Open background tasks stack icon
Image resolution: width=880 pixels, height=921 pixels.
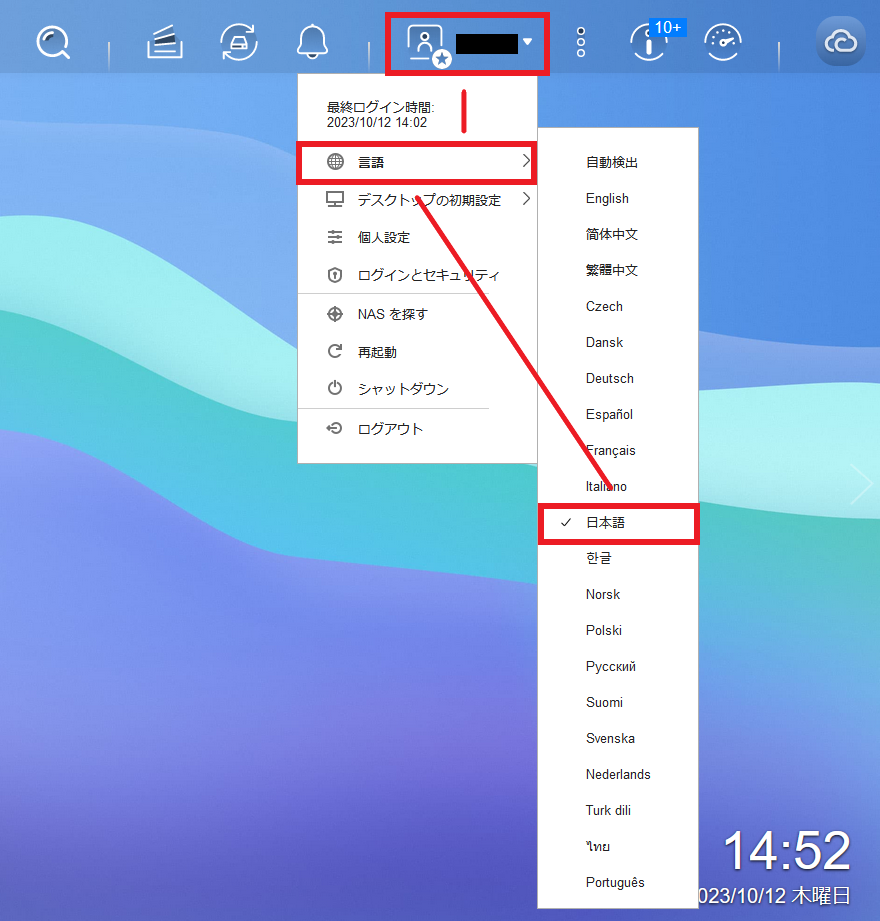(x=164, y=42)
